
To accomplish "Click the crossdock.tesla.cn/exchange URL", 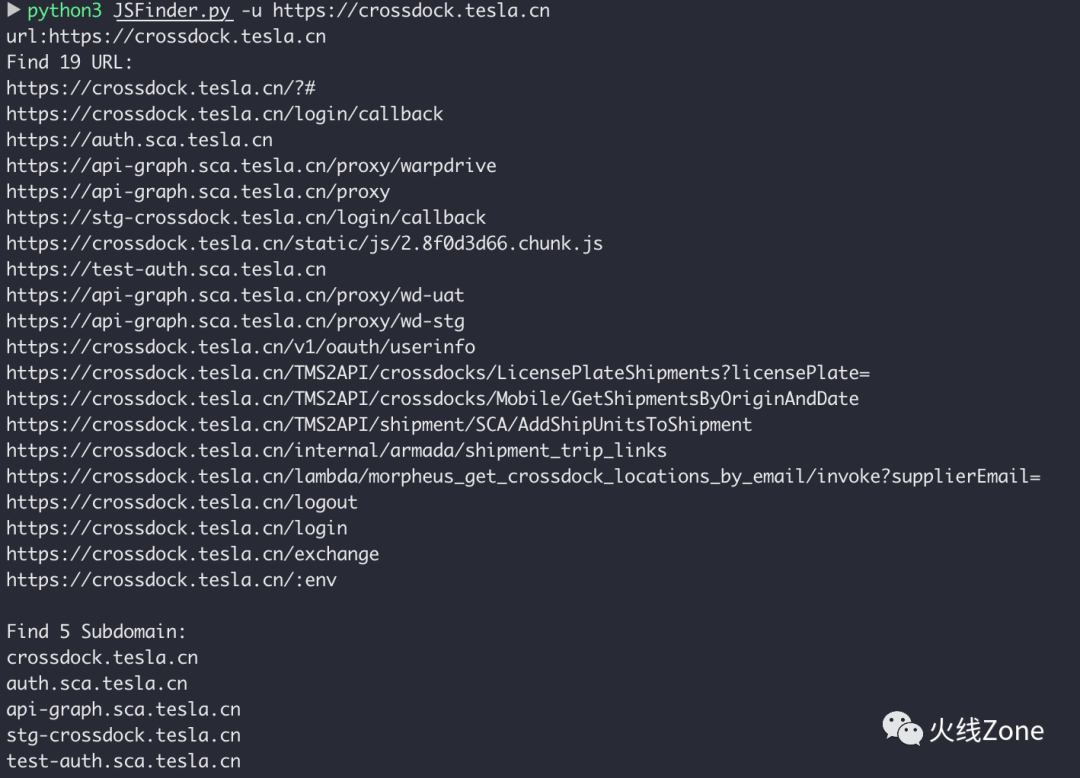I will pos(193,554).
